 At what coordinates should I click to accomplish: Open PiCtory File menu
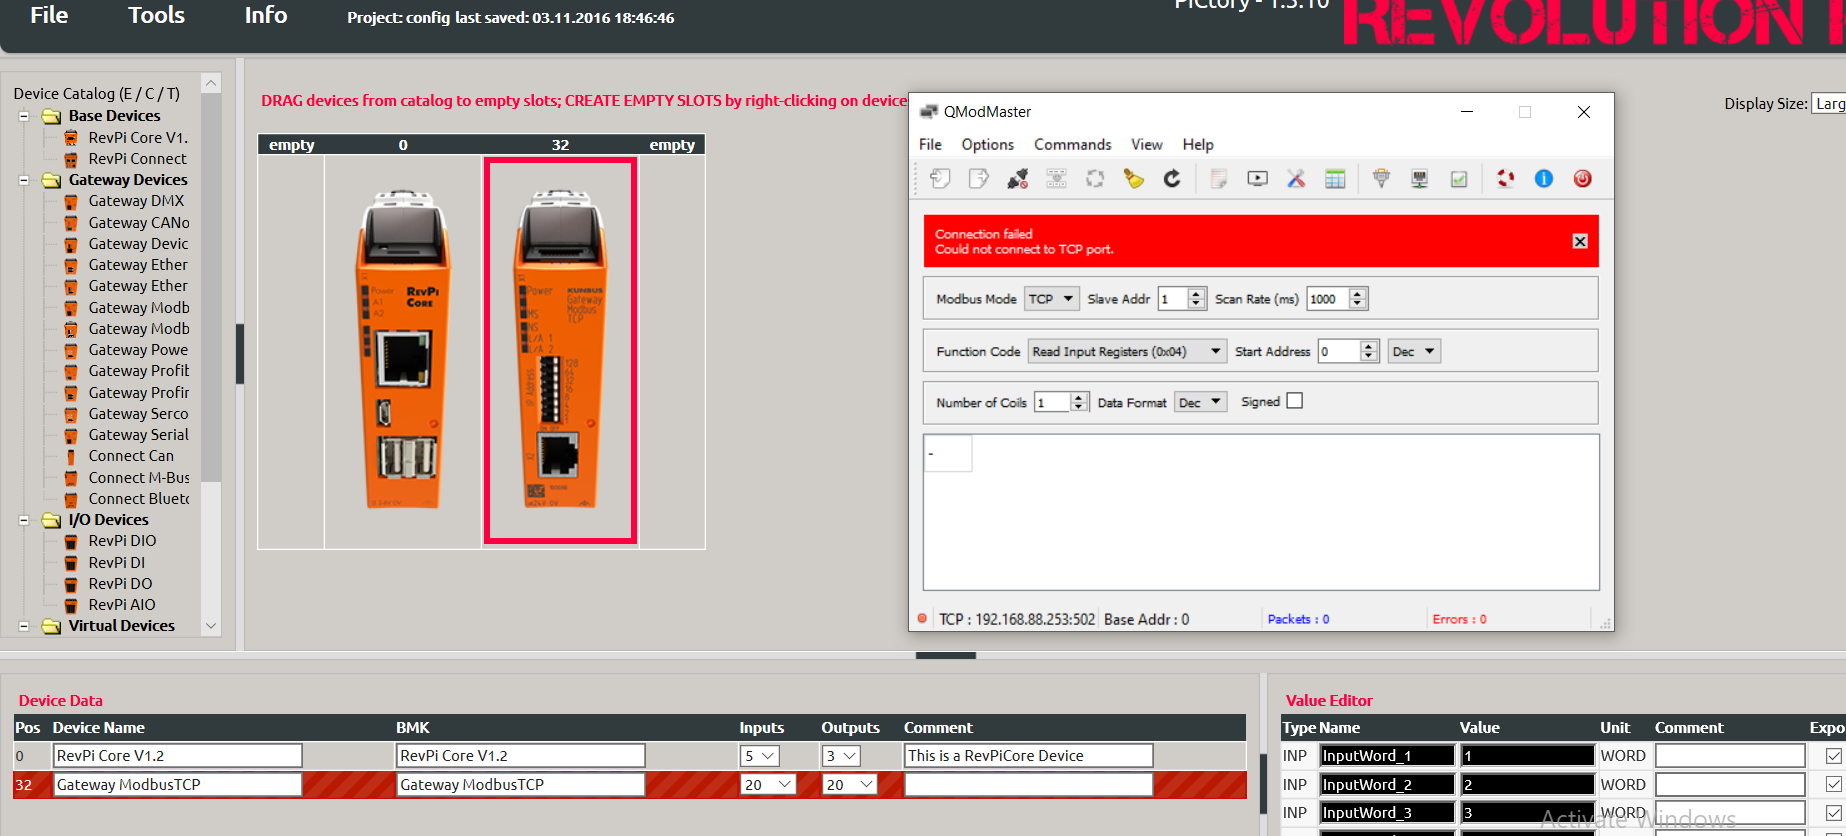49,15
